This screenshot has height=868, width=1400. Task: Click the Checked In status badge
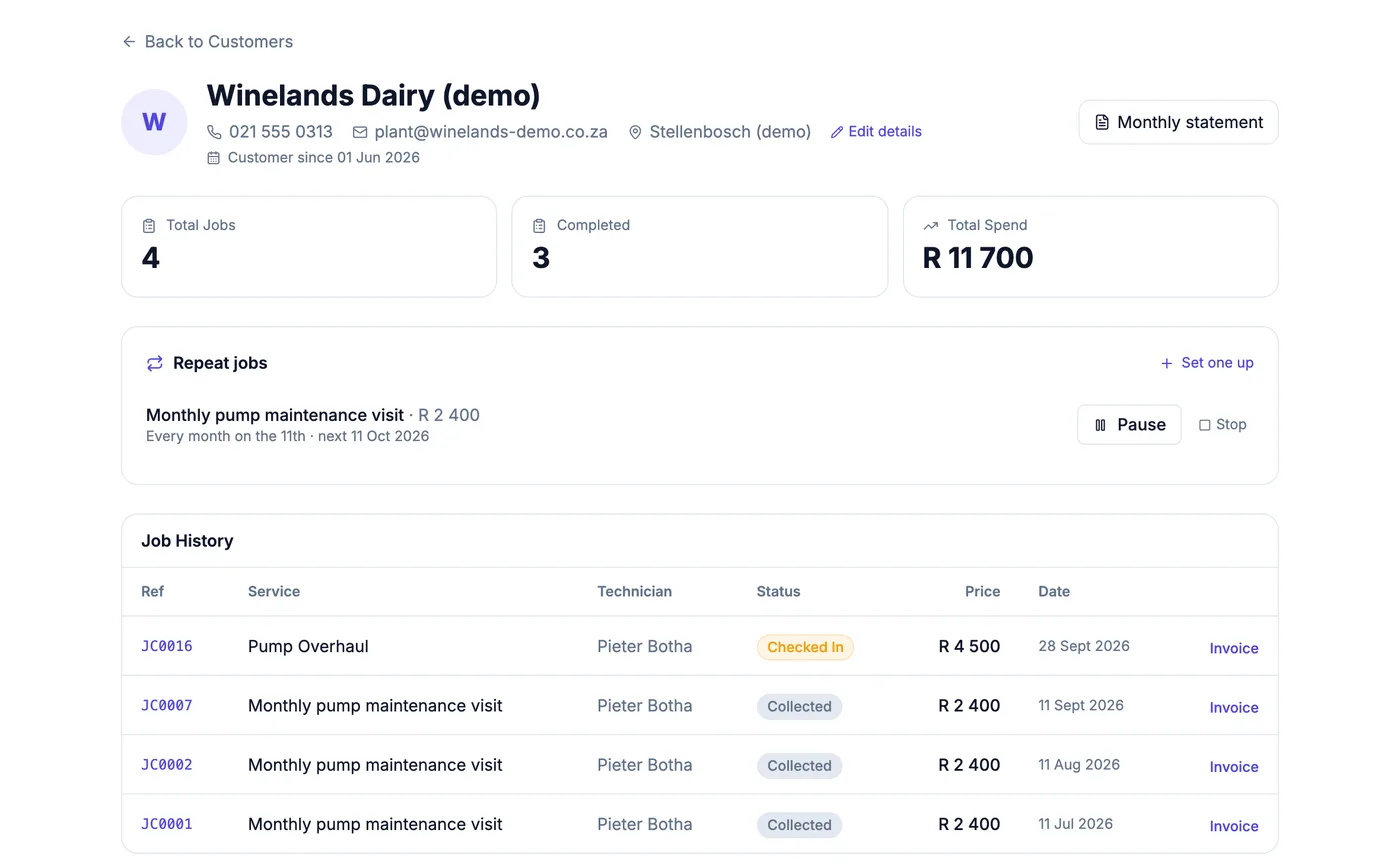805,647
